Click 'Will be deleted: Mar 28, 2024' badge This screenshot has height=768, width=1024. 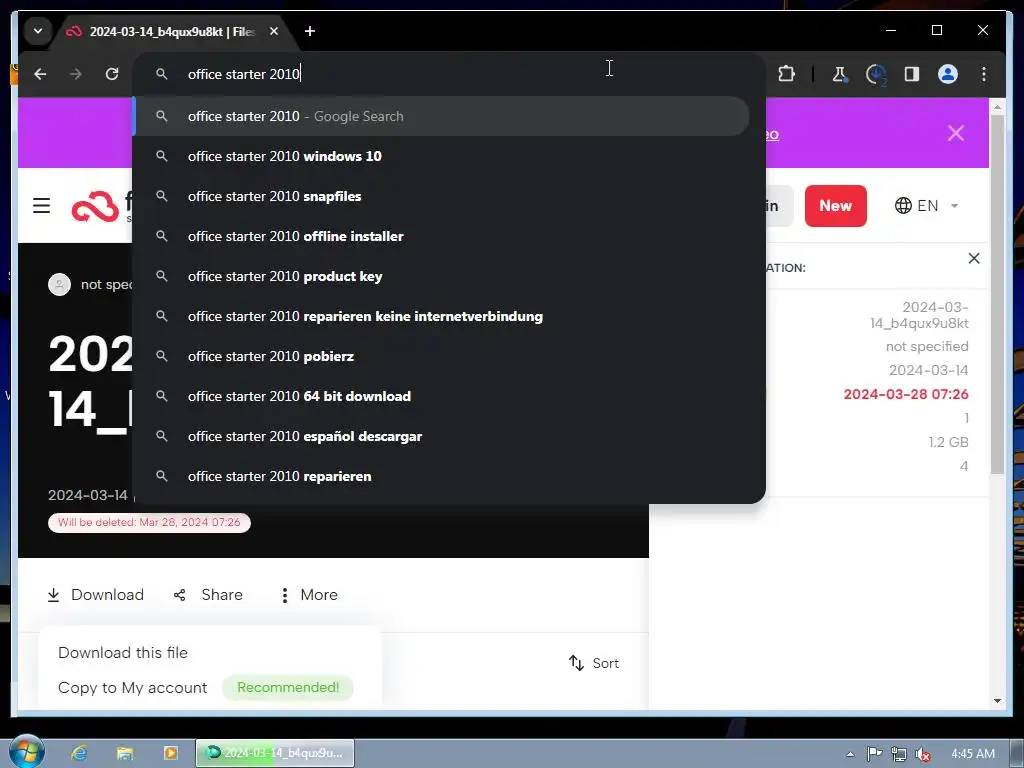tap(149, 522)
